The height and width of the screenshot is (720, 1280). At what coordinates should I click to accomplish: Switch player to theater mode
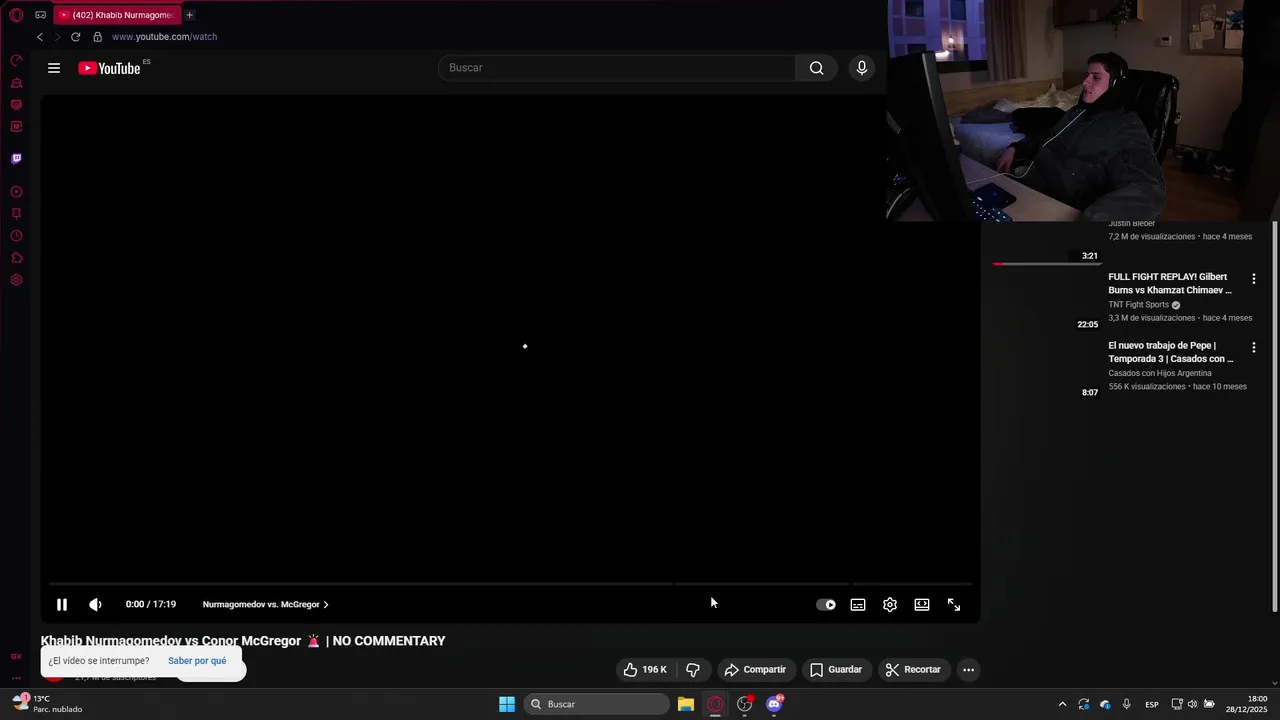click(x=922, y=604)
